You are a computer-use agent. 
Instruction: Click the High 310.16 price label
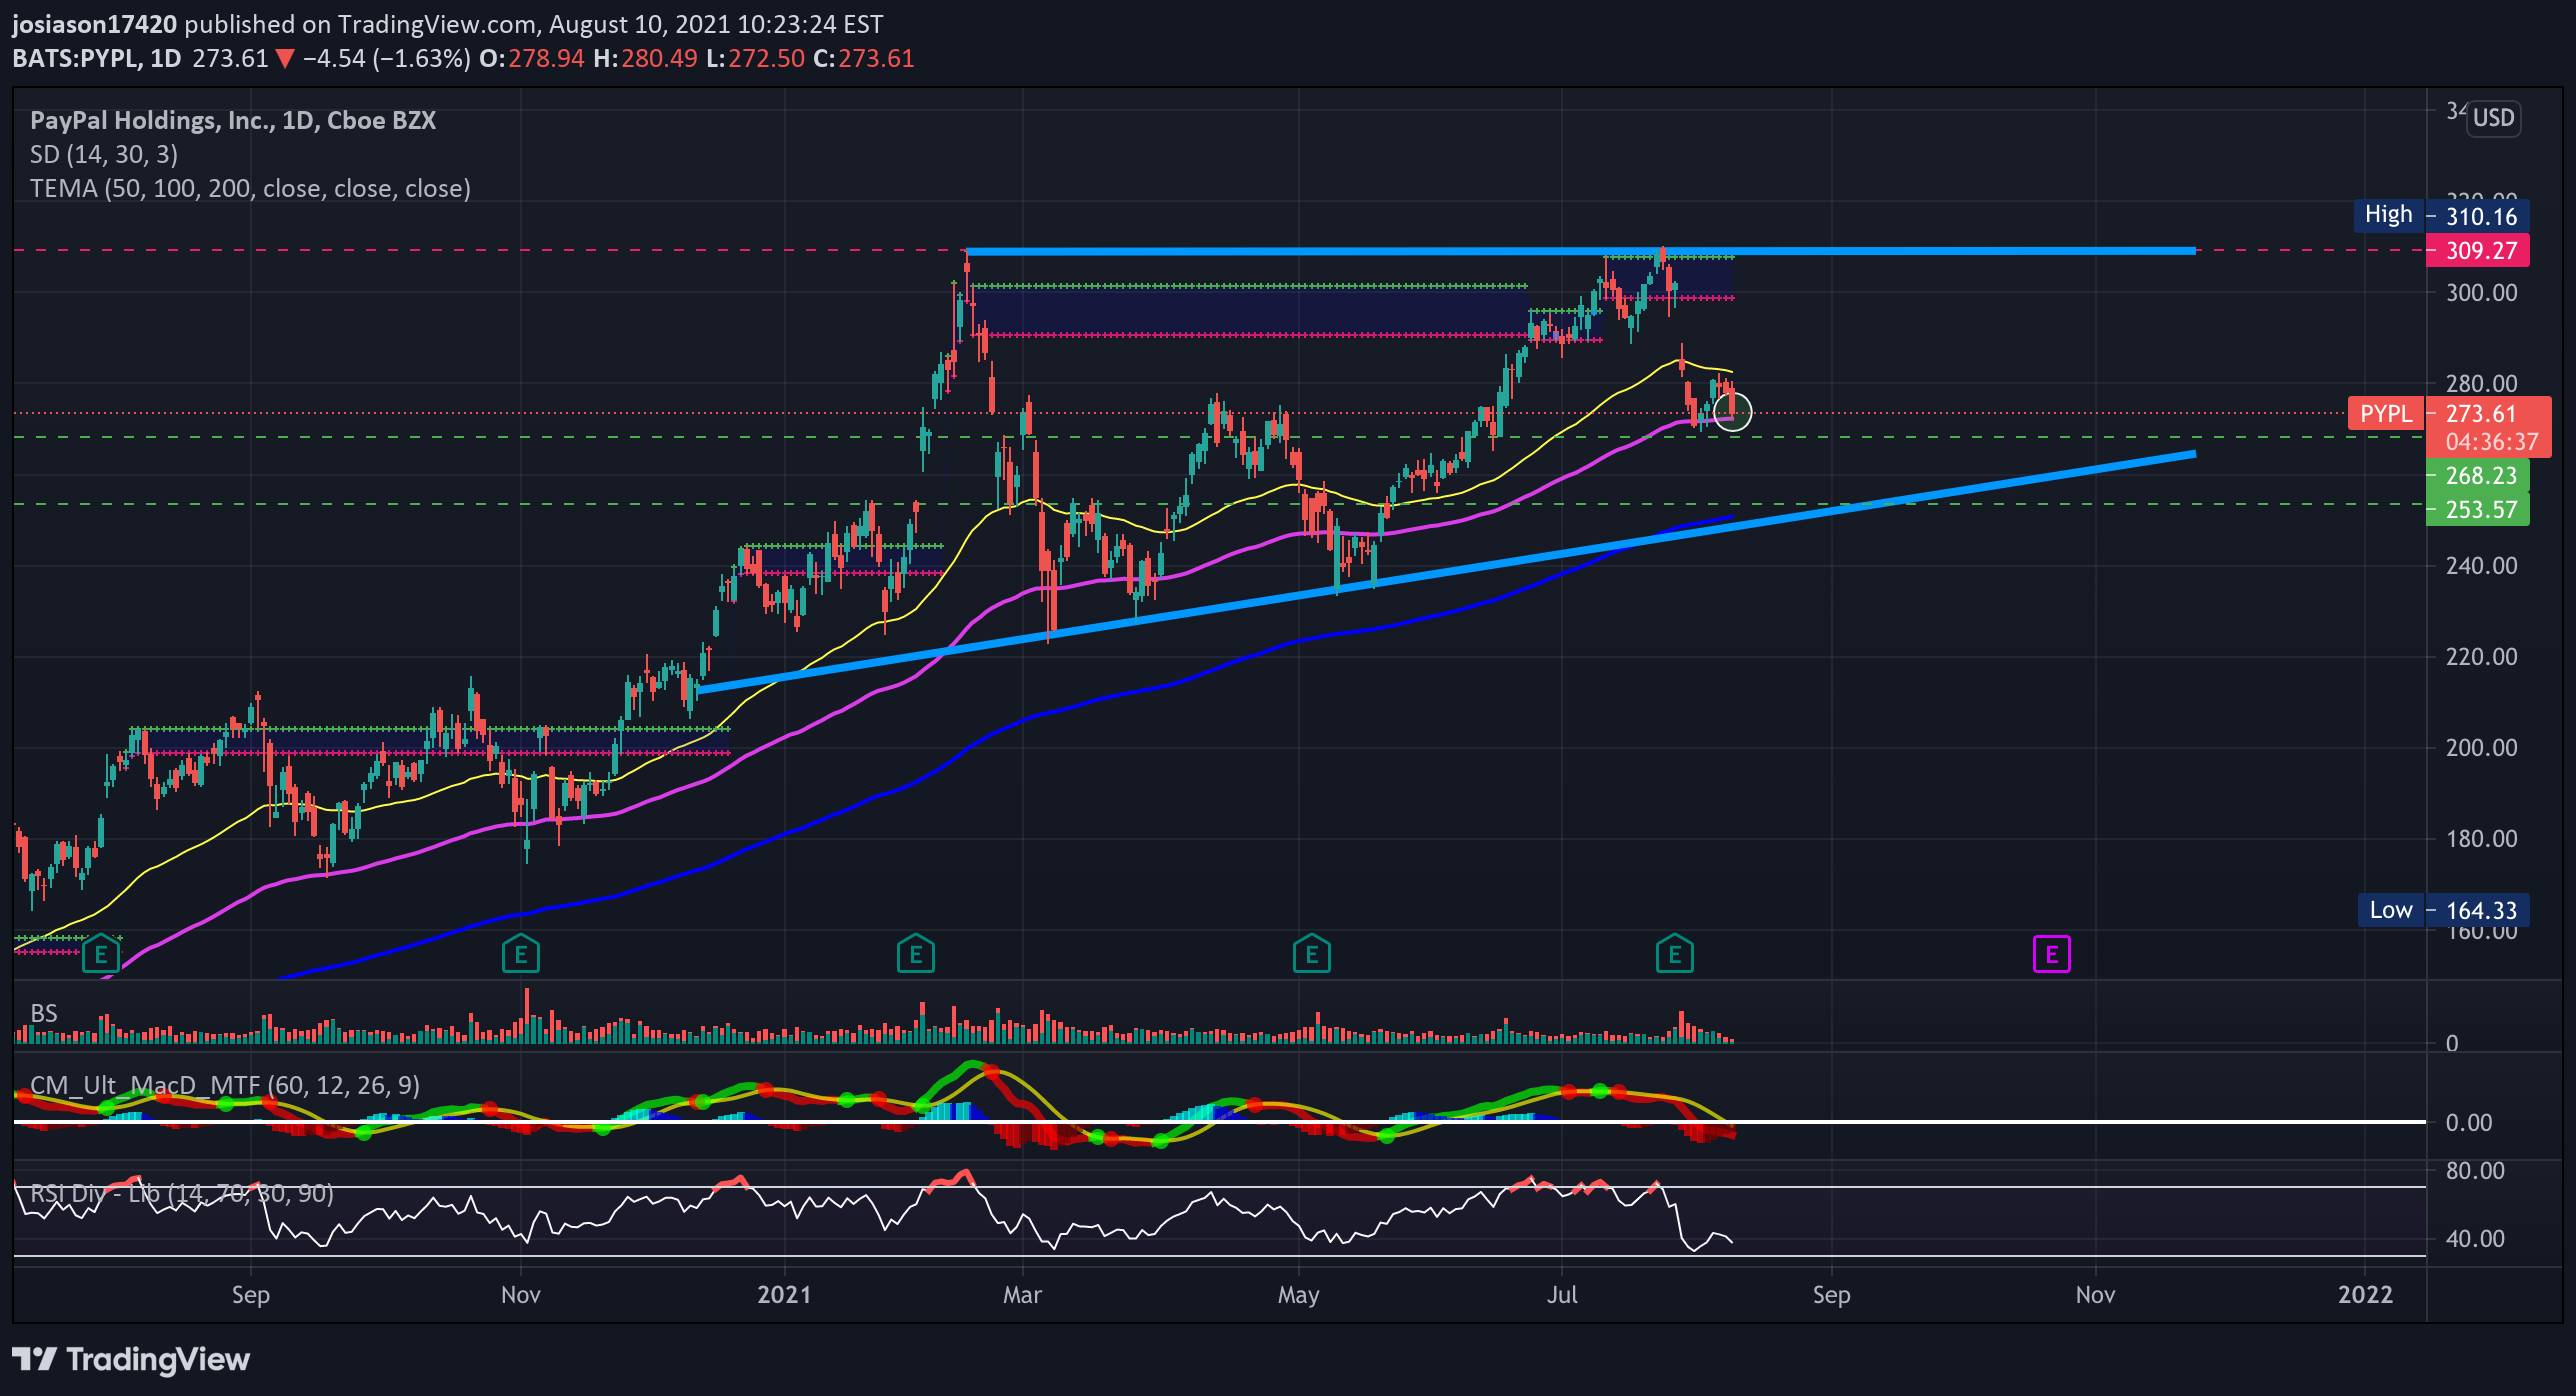tap(2441, 215)
